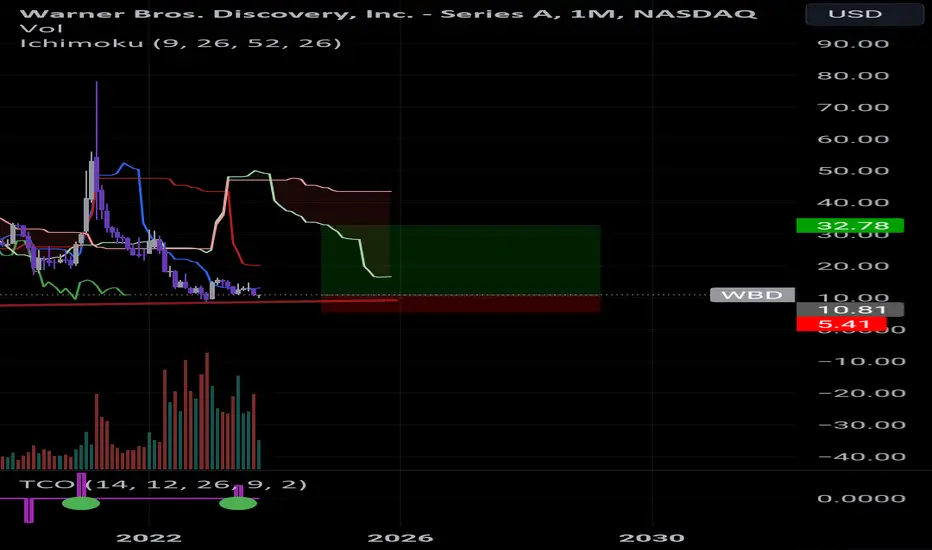Click the 80.00 price scale label
932x550 pixels.
tap(853, 76)
